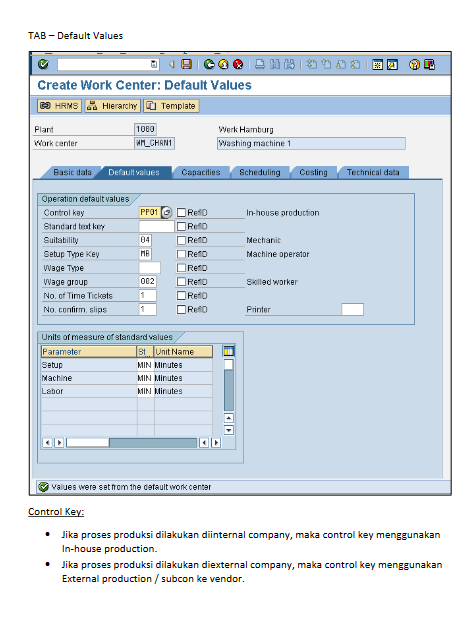The width and height of the screenshot is (473, 620).
Task: Click the Find Next icon
Action: click(289, 64)
